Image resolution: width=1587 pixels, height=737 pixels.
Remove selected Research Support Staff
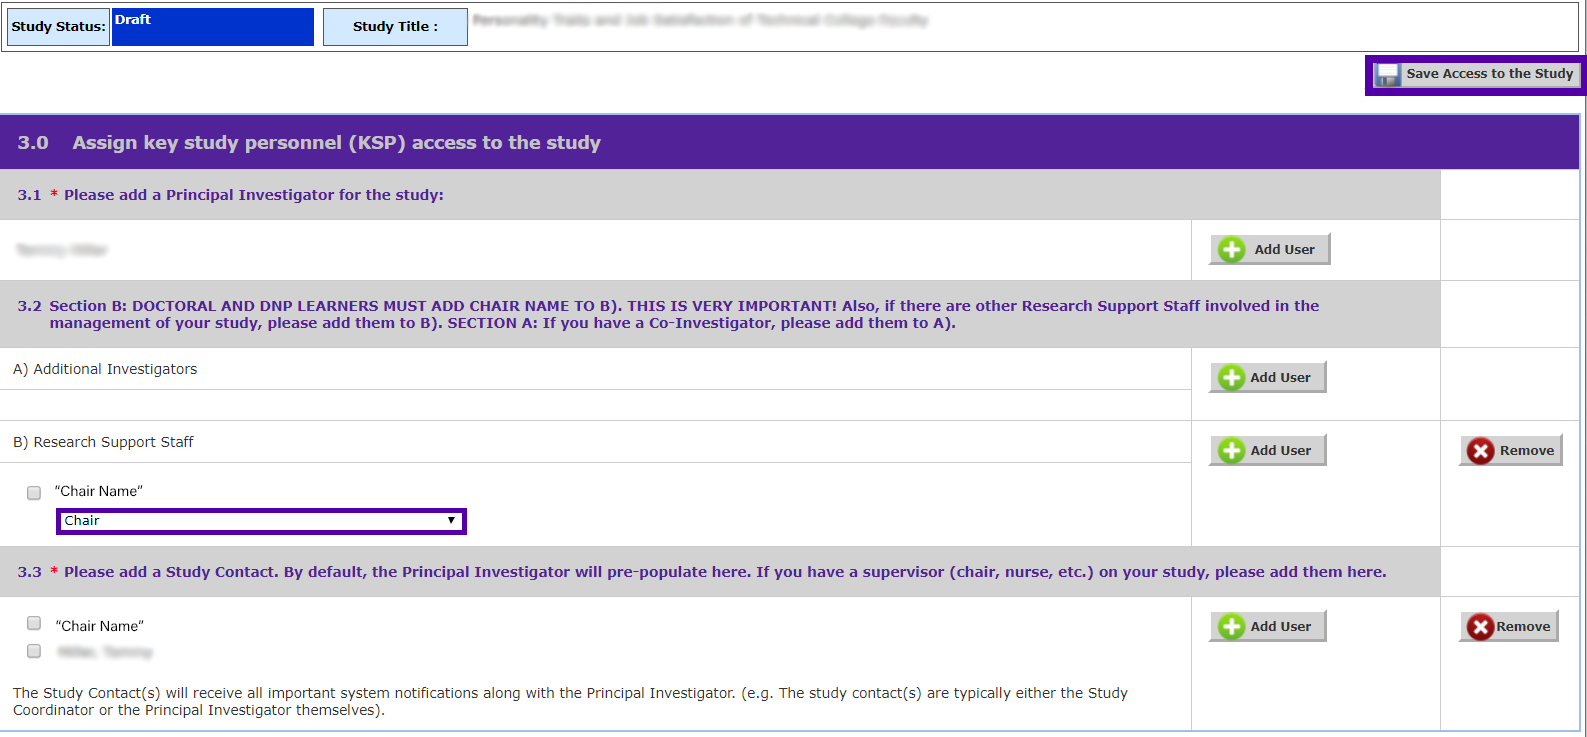point(1511,451)
